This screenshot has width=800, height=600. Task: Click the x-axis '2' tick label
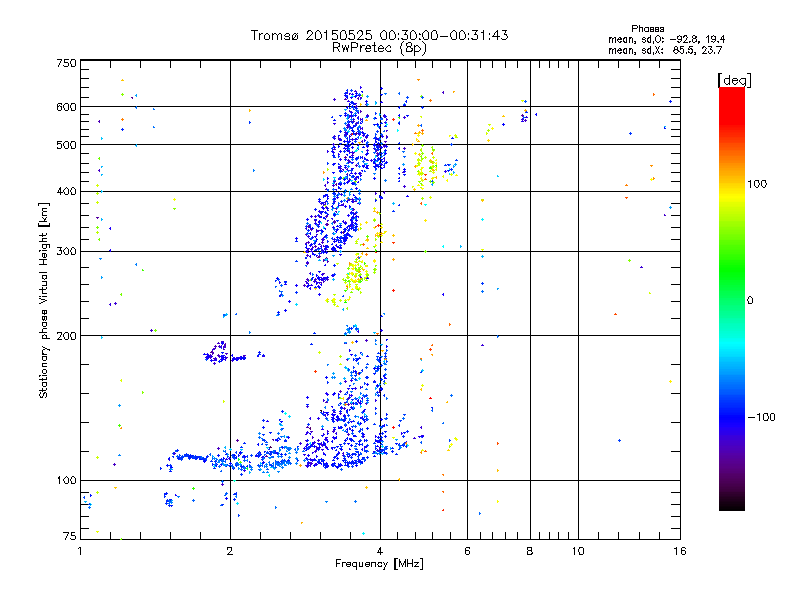(x=230, y=551)
